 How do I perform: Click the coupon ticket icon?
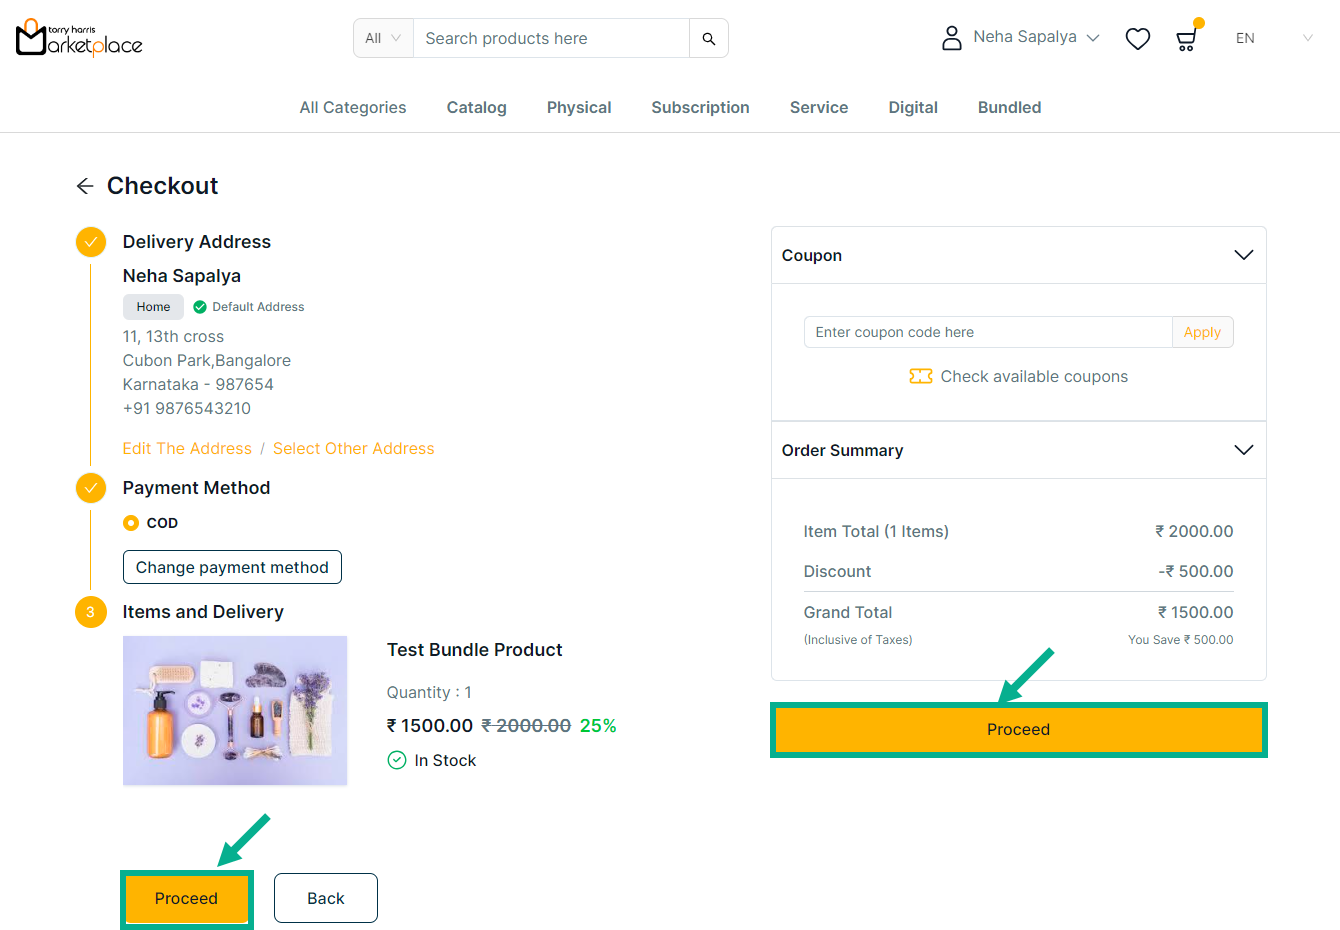(920, 376)
